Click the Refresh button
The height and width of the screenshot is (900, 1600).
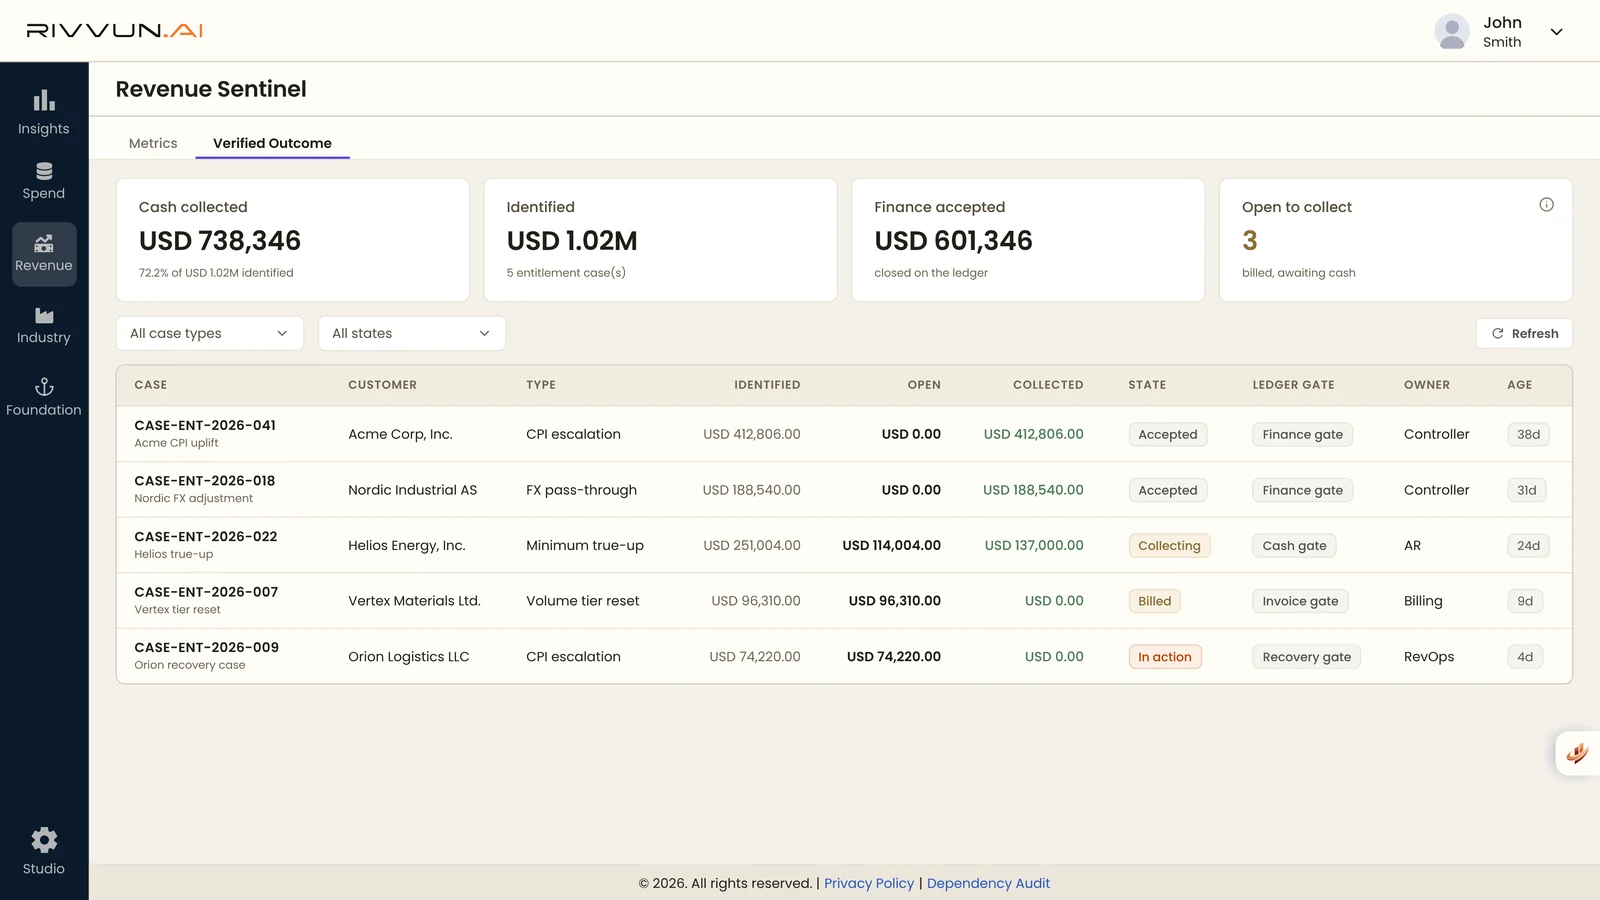(1524, 334)
